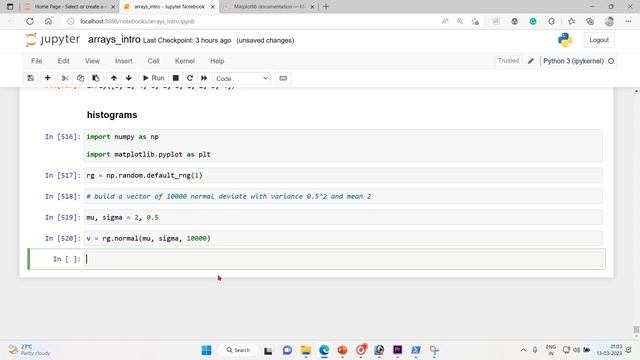
Task: Open browser settings and more menu
Action: click(628, 21)
